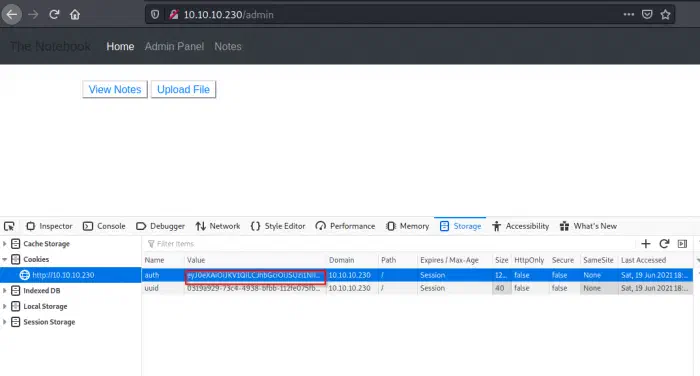700x376 pixels.
Task: Click the View Notes button
Action: click(115, 89)
